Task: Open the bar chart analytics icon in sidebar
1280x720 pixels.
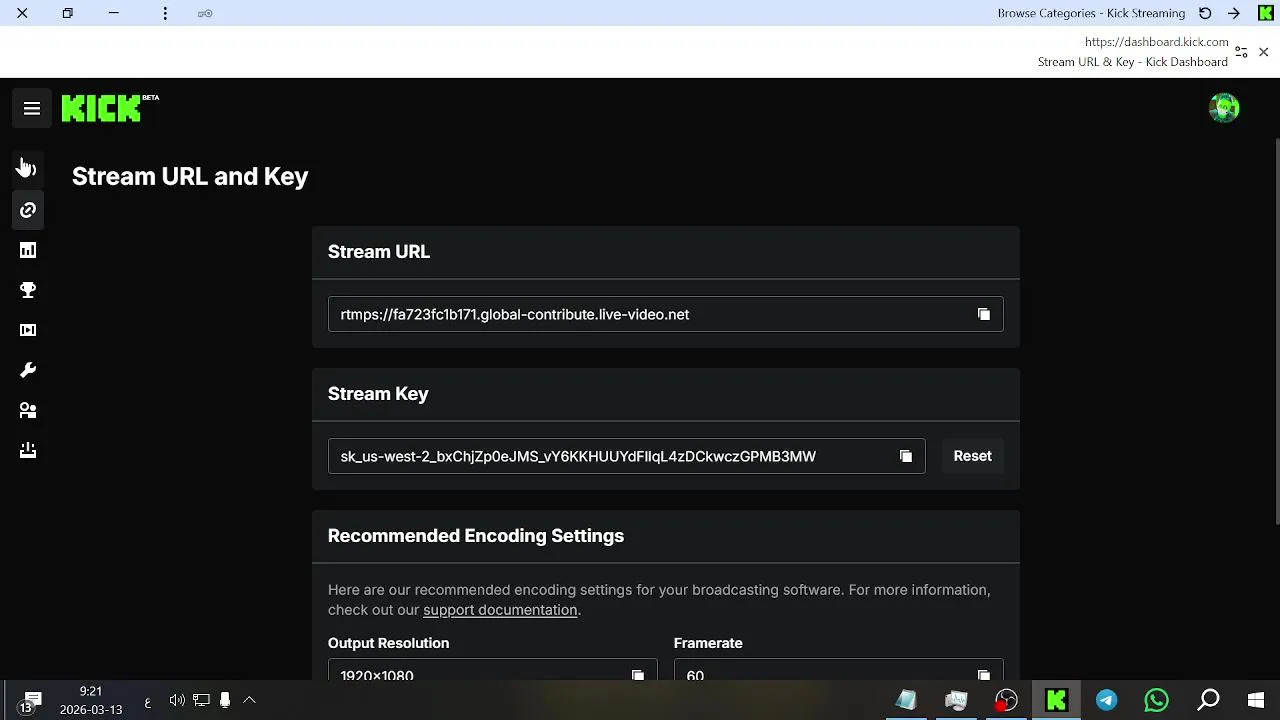Action: point(28,250)
